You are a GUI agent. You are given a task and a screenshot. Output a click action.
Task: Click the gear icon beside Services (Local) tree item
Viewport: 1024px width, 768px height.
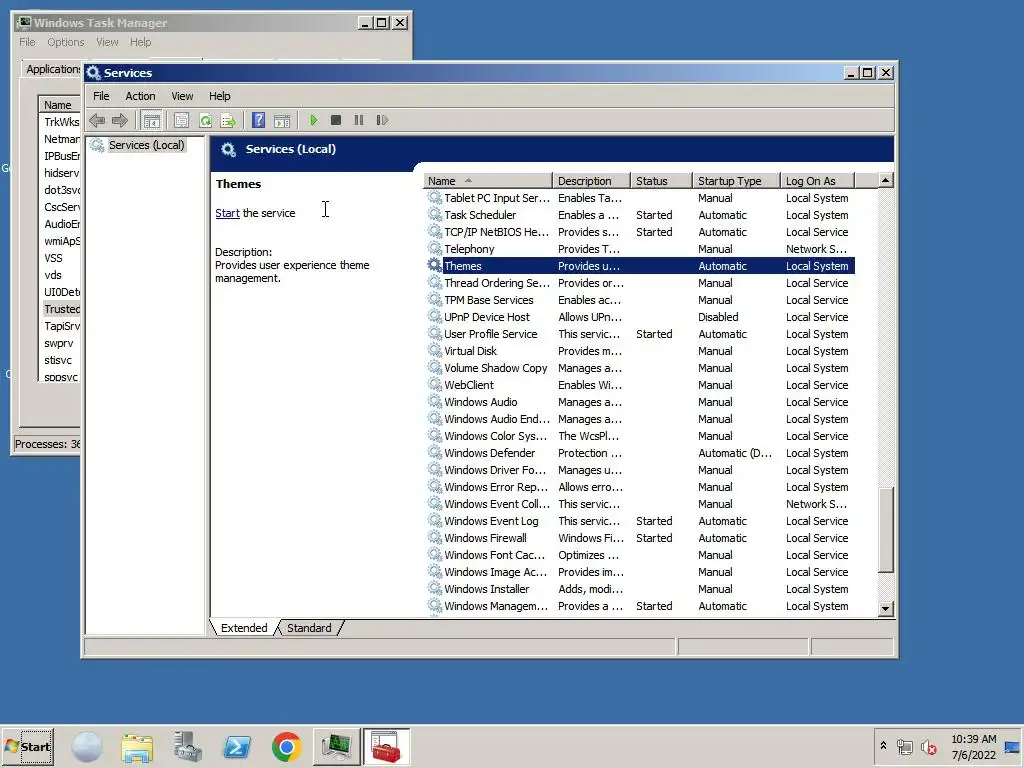[x=97, y=145]
